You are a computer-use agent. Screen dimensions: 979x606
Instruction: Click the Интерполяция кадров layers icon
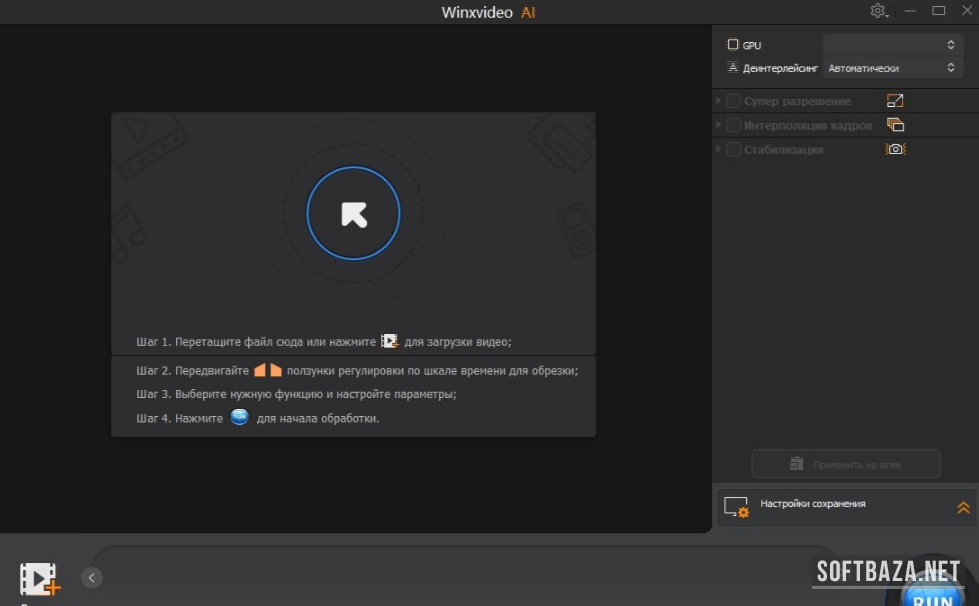tap(895, 125)
